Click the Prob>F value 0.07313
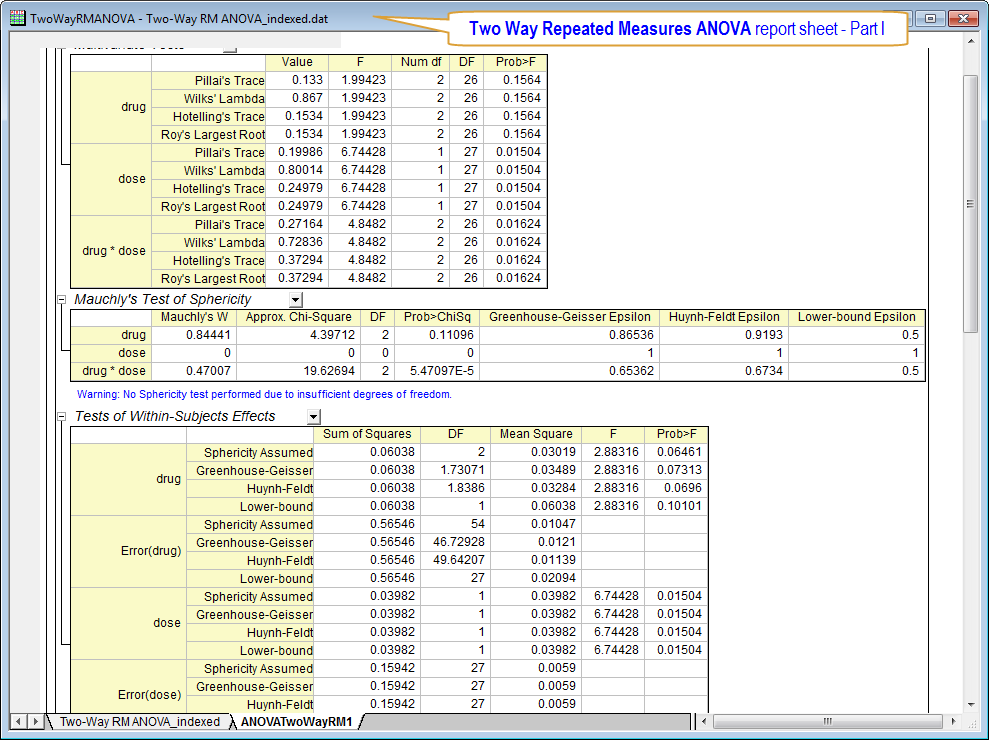This screenshot has height=740, width=989. coord(679,470)
